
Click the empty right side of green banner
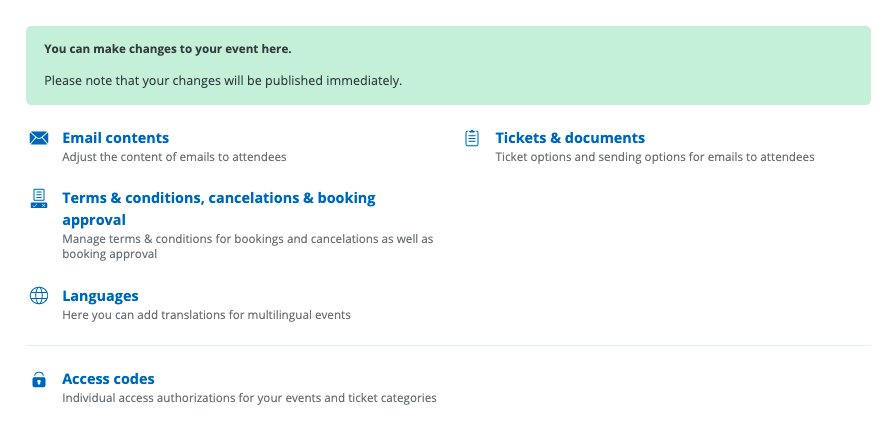point(700,65)
